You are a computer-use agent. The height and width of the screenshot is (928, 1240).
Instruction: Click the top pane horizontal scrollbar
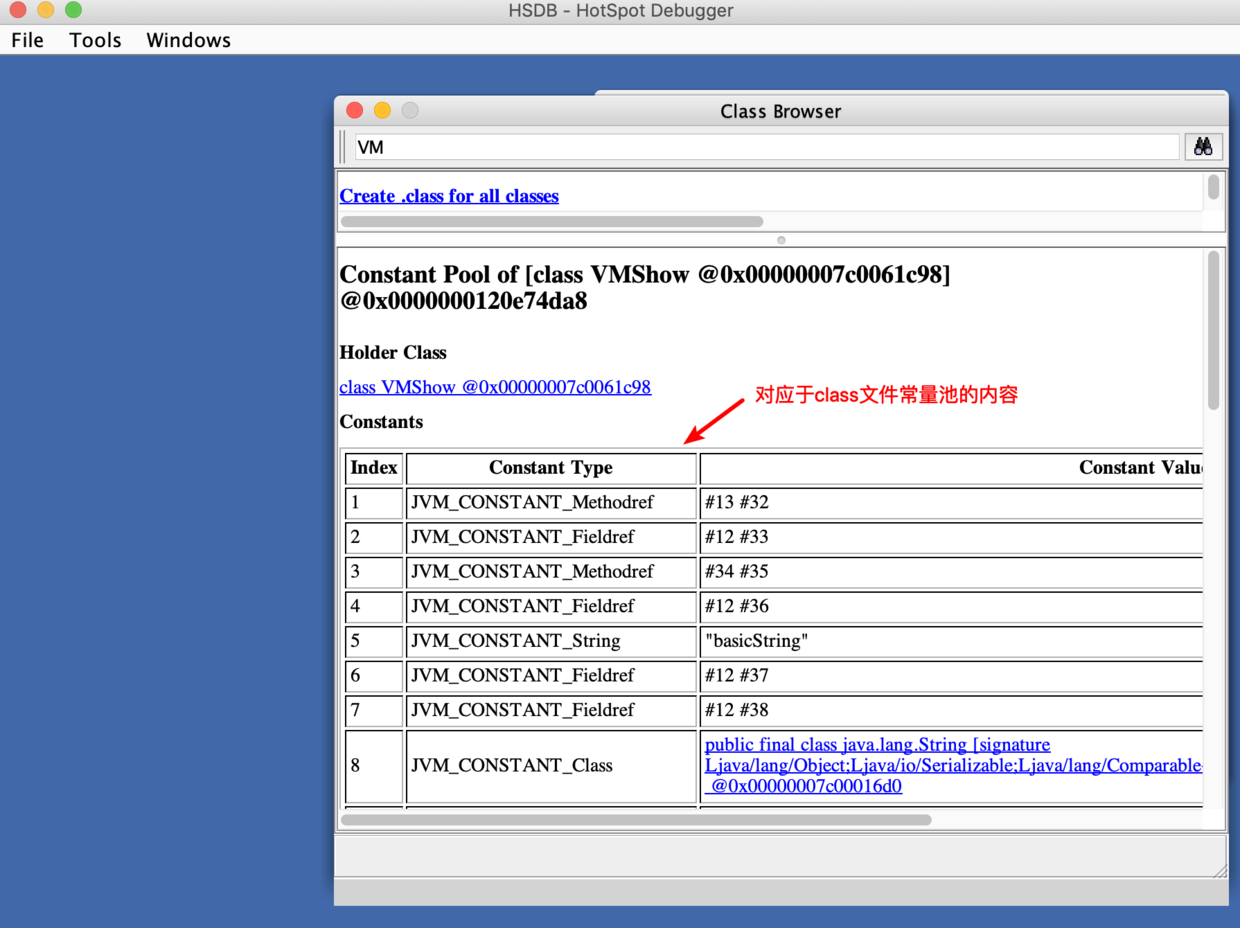[551, 222]
